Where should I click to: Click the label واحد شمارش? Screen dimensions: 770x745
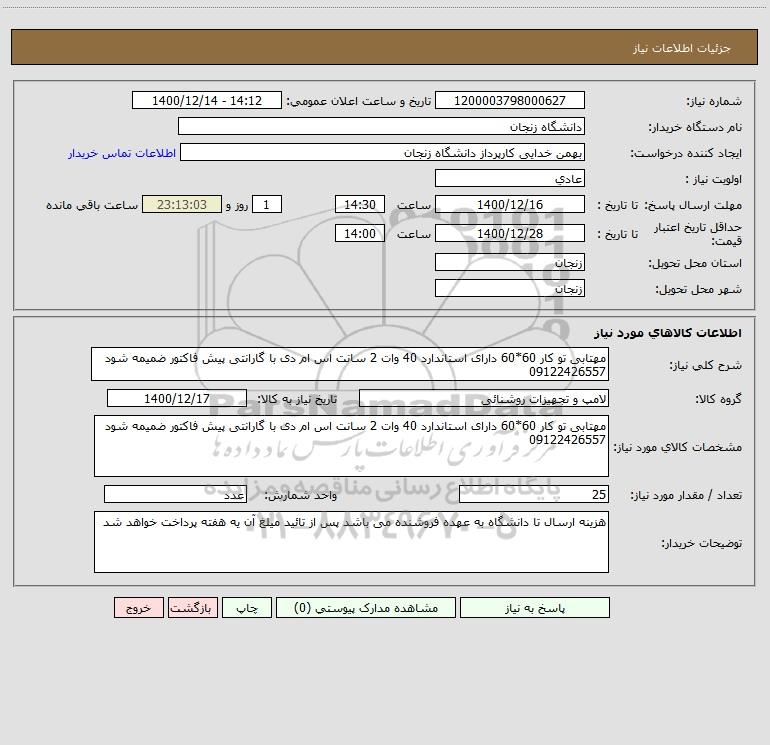[x=301, y=496]
